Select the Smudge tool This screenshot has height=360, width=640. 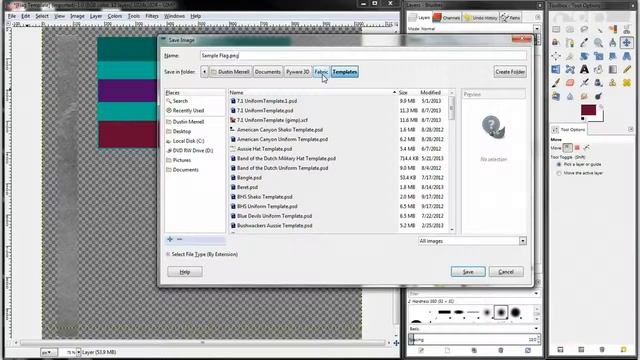click(584, 96)
